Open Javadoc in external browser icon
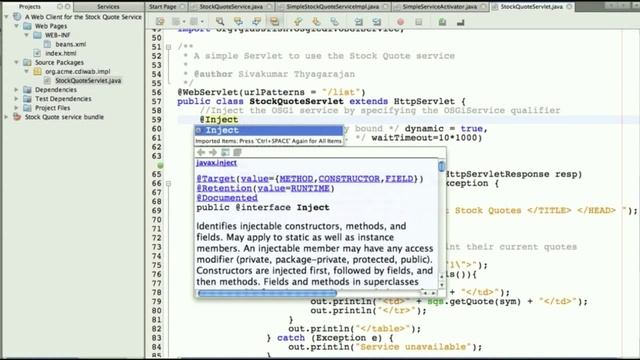This screenshot has height=360, width=640. pyautogui.click(x=225, y=152)
